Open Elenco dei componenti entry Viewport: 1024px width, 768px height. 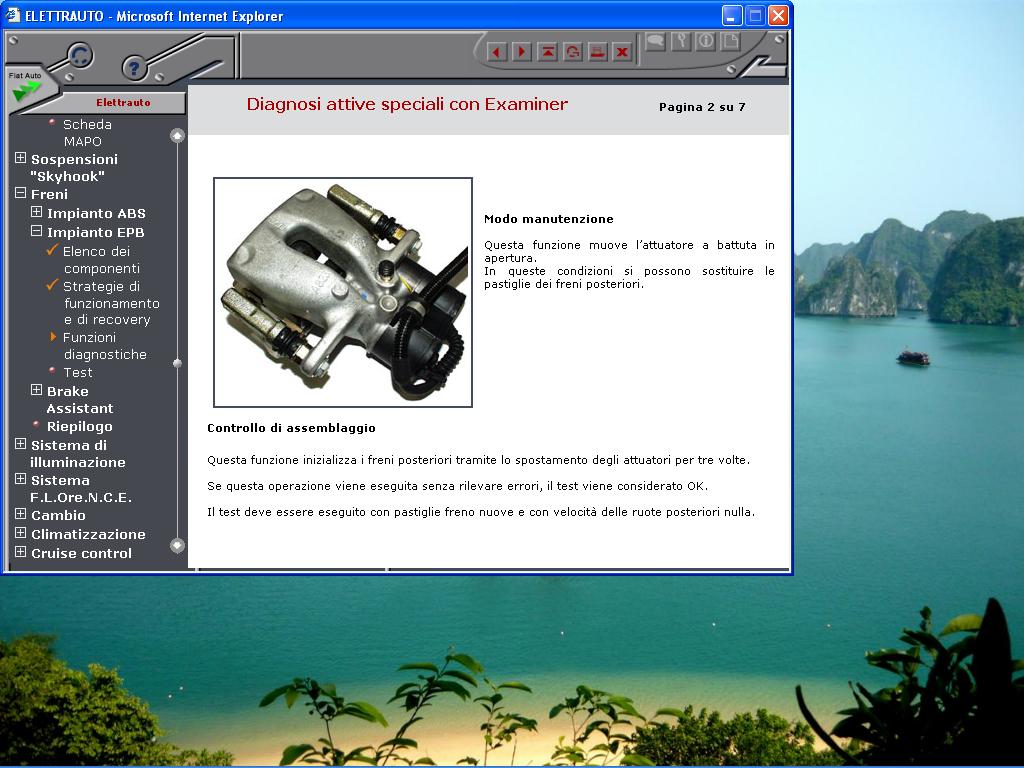[x=101, y=259]
